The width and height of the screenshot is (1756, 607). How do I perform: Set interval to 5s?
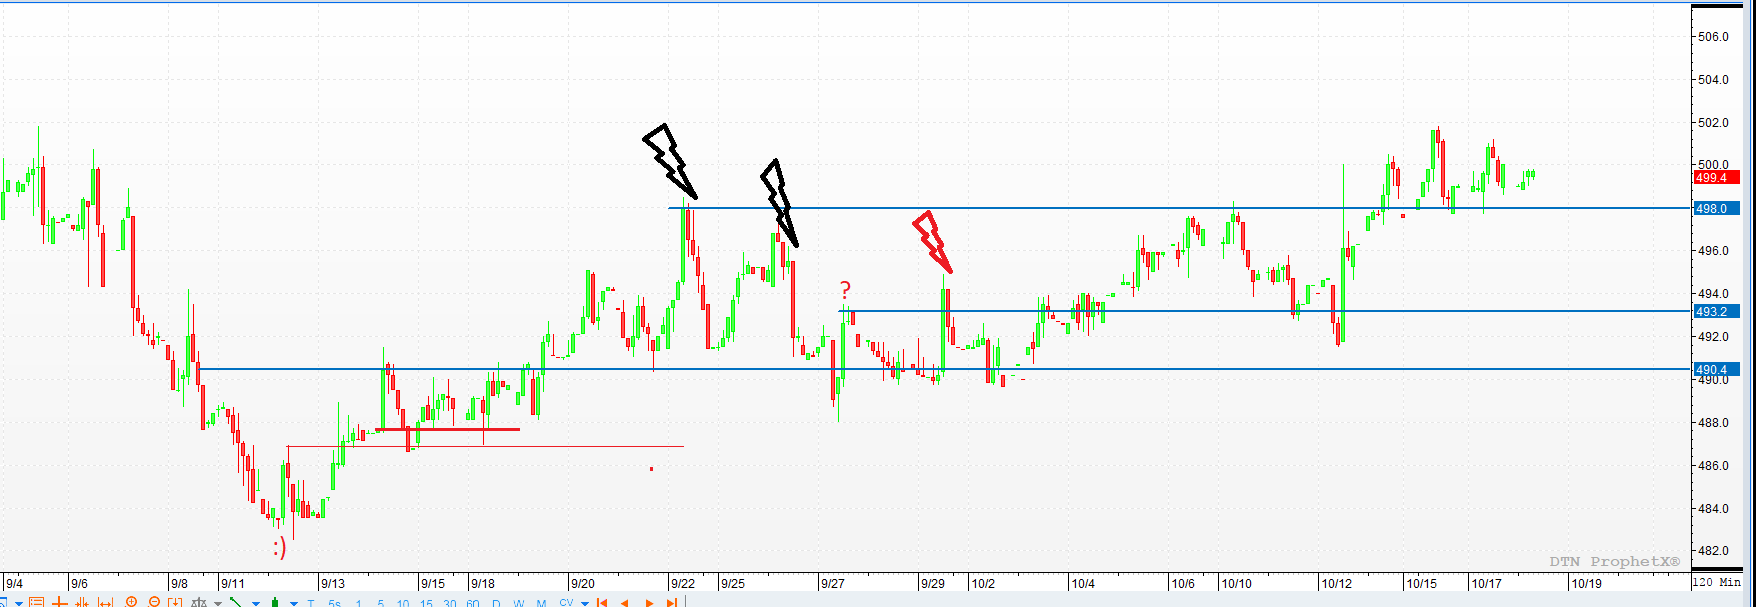tap(335, 603)
